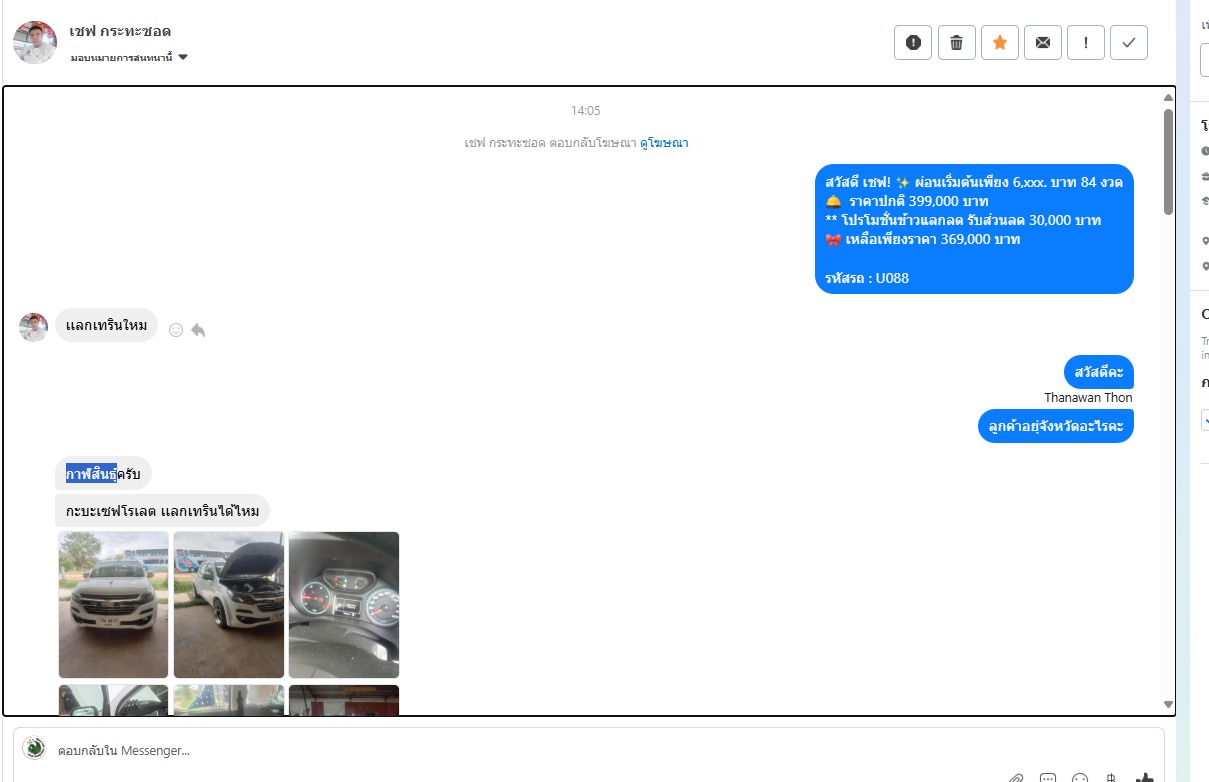Open the ดูโฆษณา ad link

coord(664,143)
